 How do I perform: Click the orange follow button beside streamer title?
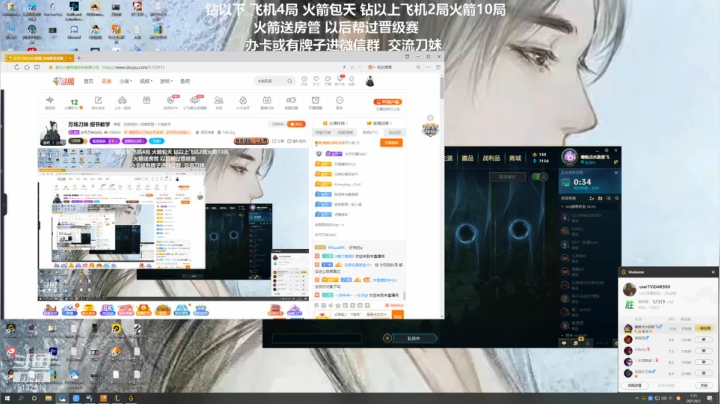(x=297, y=124)
